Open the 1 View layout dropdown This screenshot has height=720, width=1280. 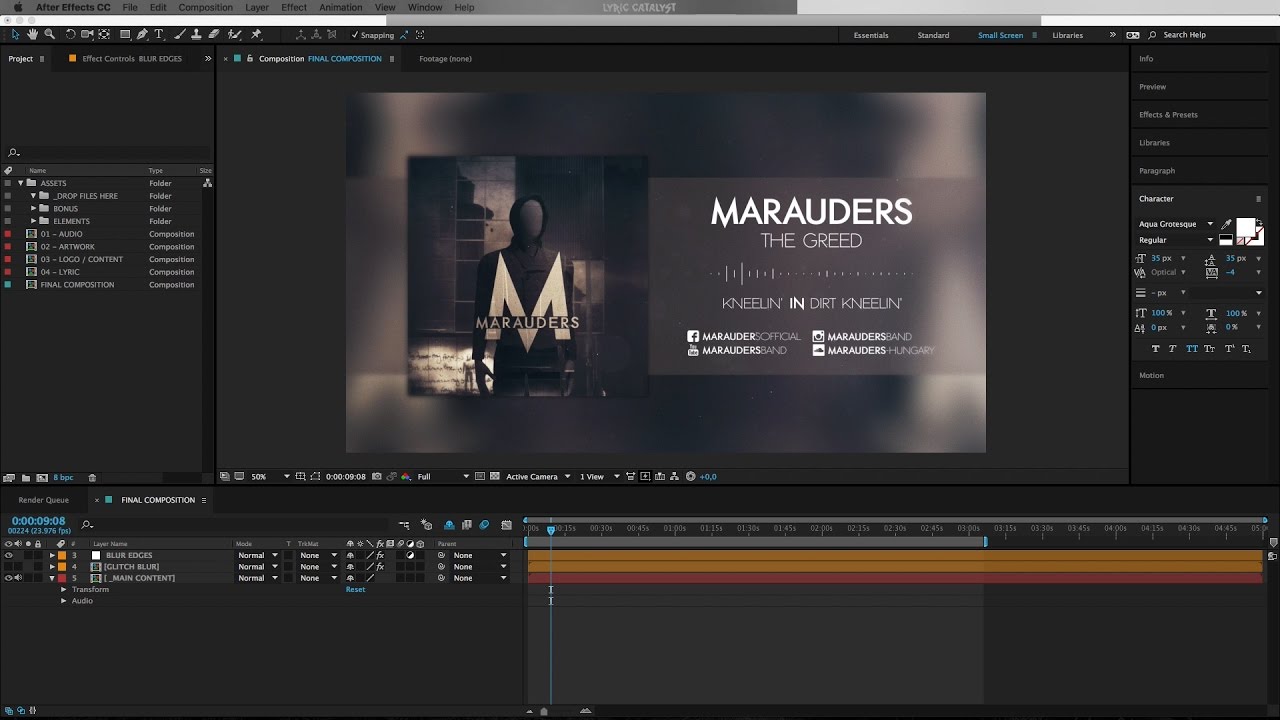tap(600, 477)
